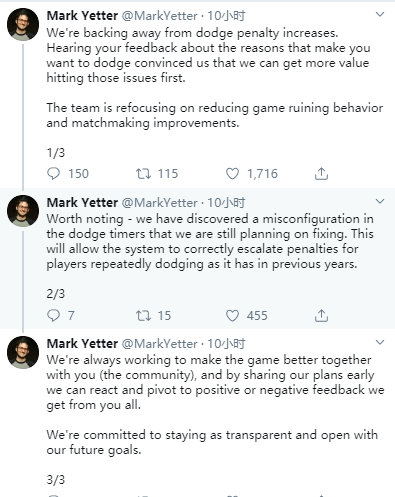Reply to the 2/3 tweet with 7 replies
The image size is (395, 497).
click(x=54, y=315)
